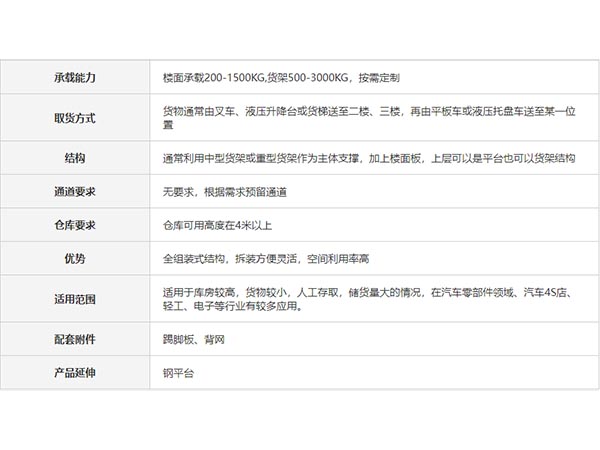Viewport: 600px width, 450px height.
Task: Click the 仓库要求 row header
Action: coord(75,225)
